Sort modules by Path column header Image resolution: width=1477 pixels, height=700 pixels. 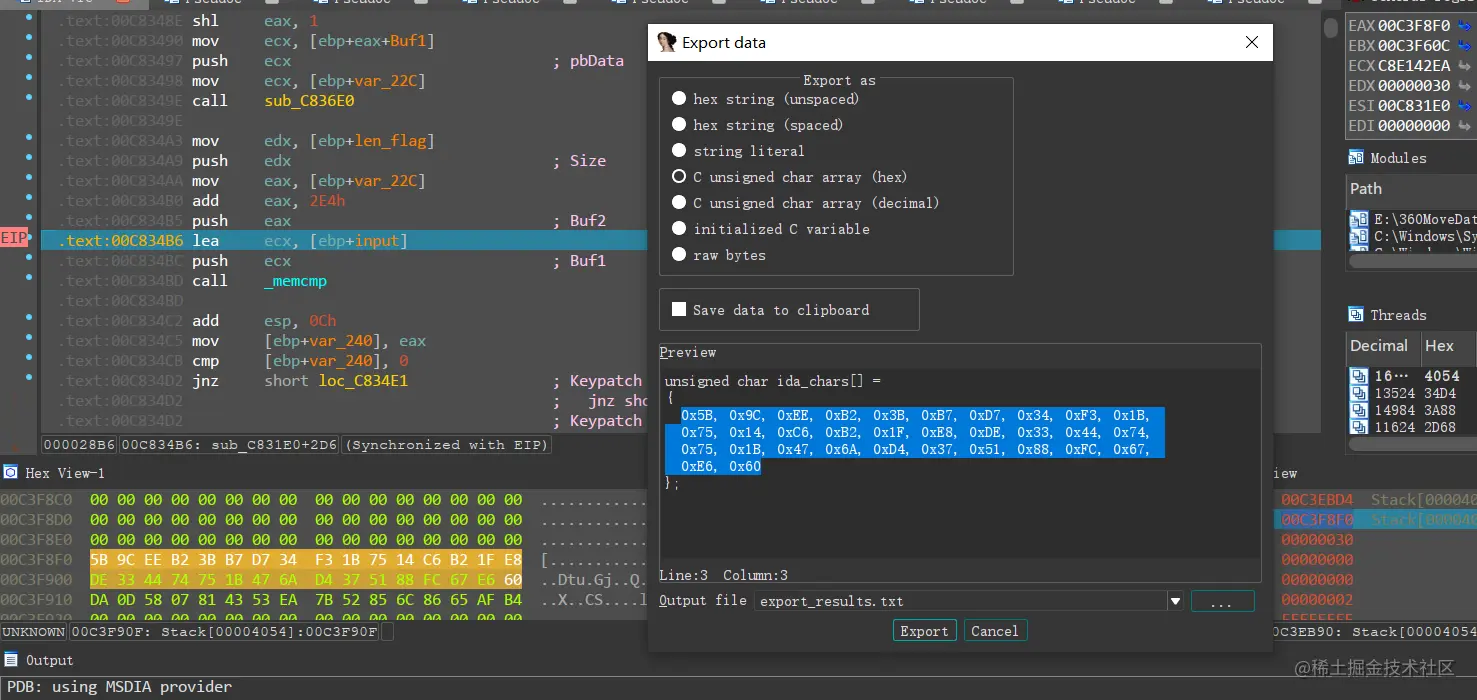click(x=1366, y=189)
